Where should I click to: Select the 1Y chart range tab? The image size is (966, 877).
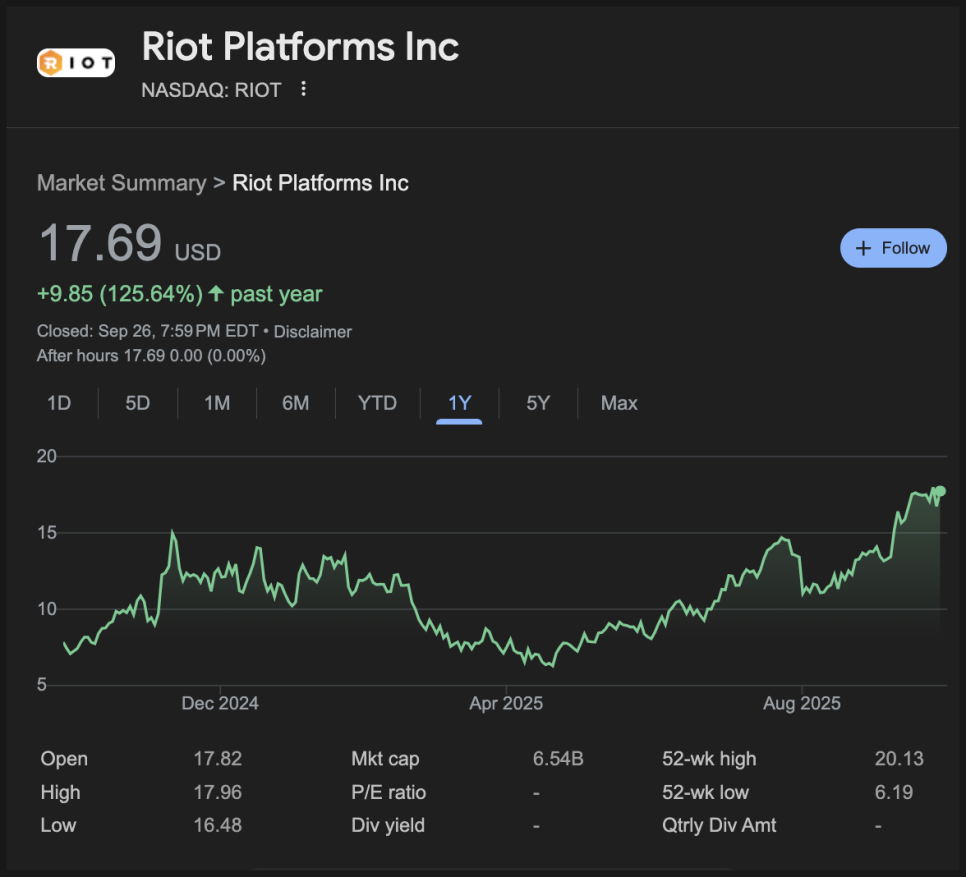pos(460,403)
